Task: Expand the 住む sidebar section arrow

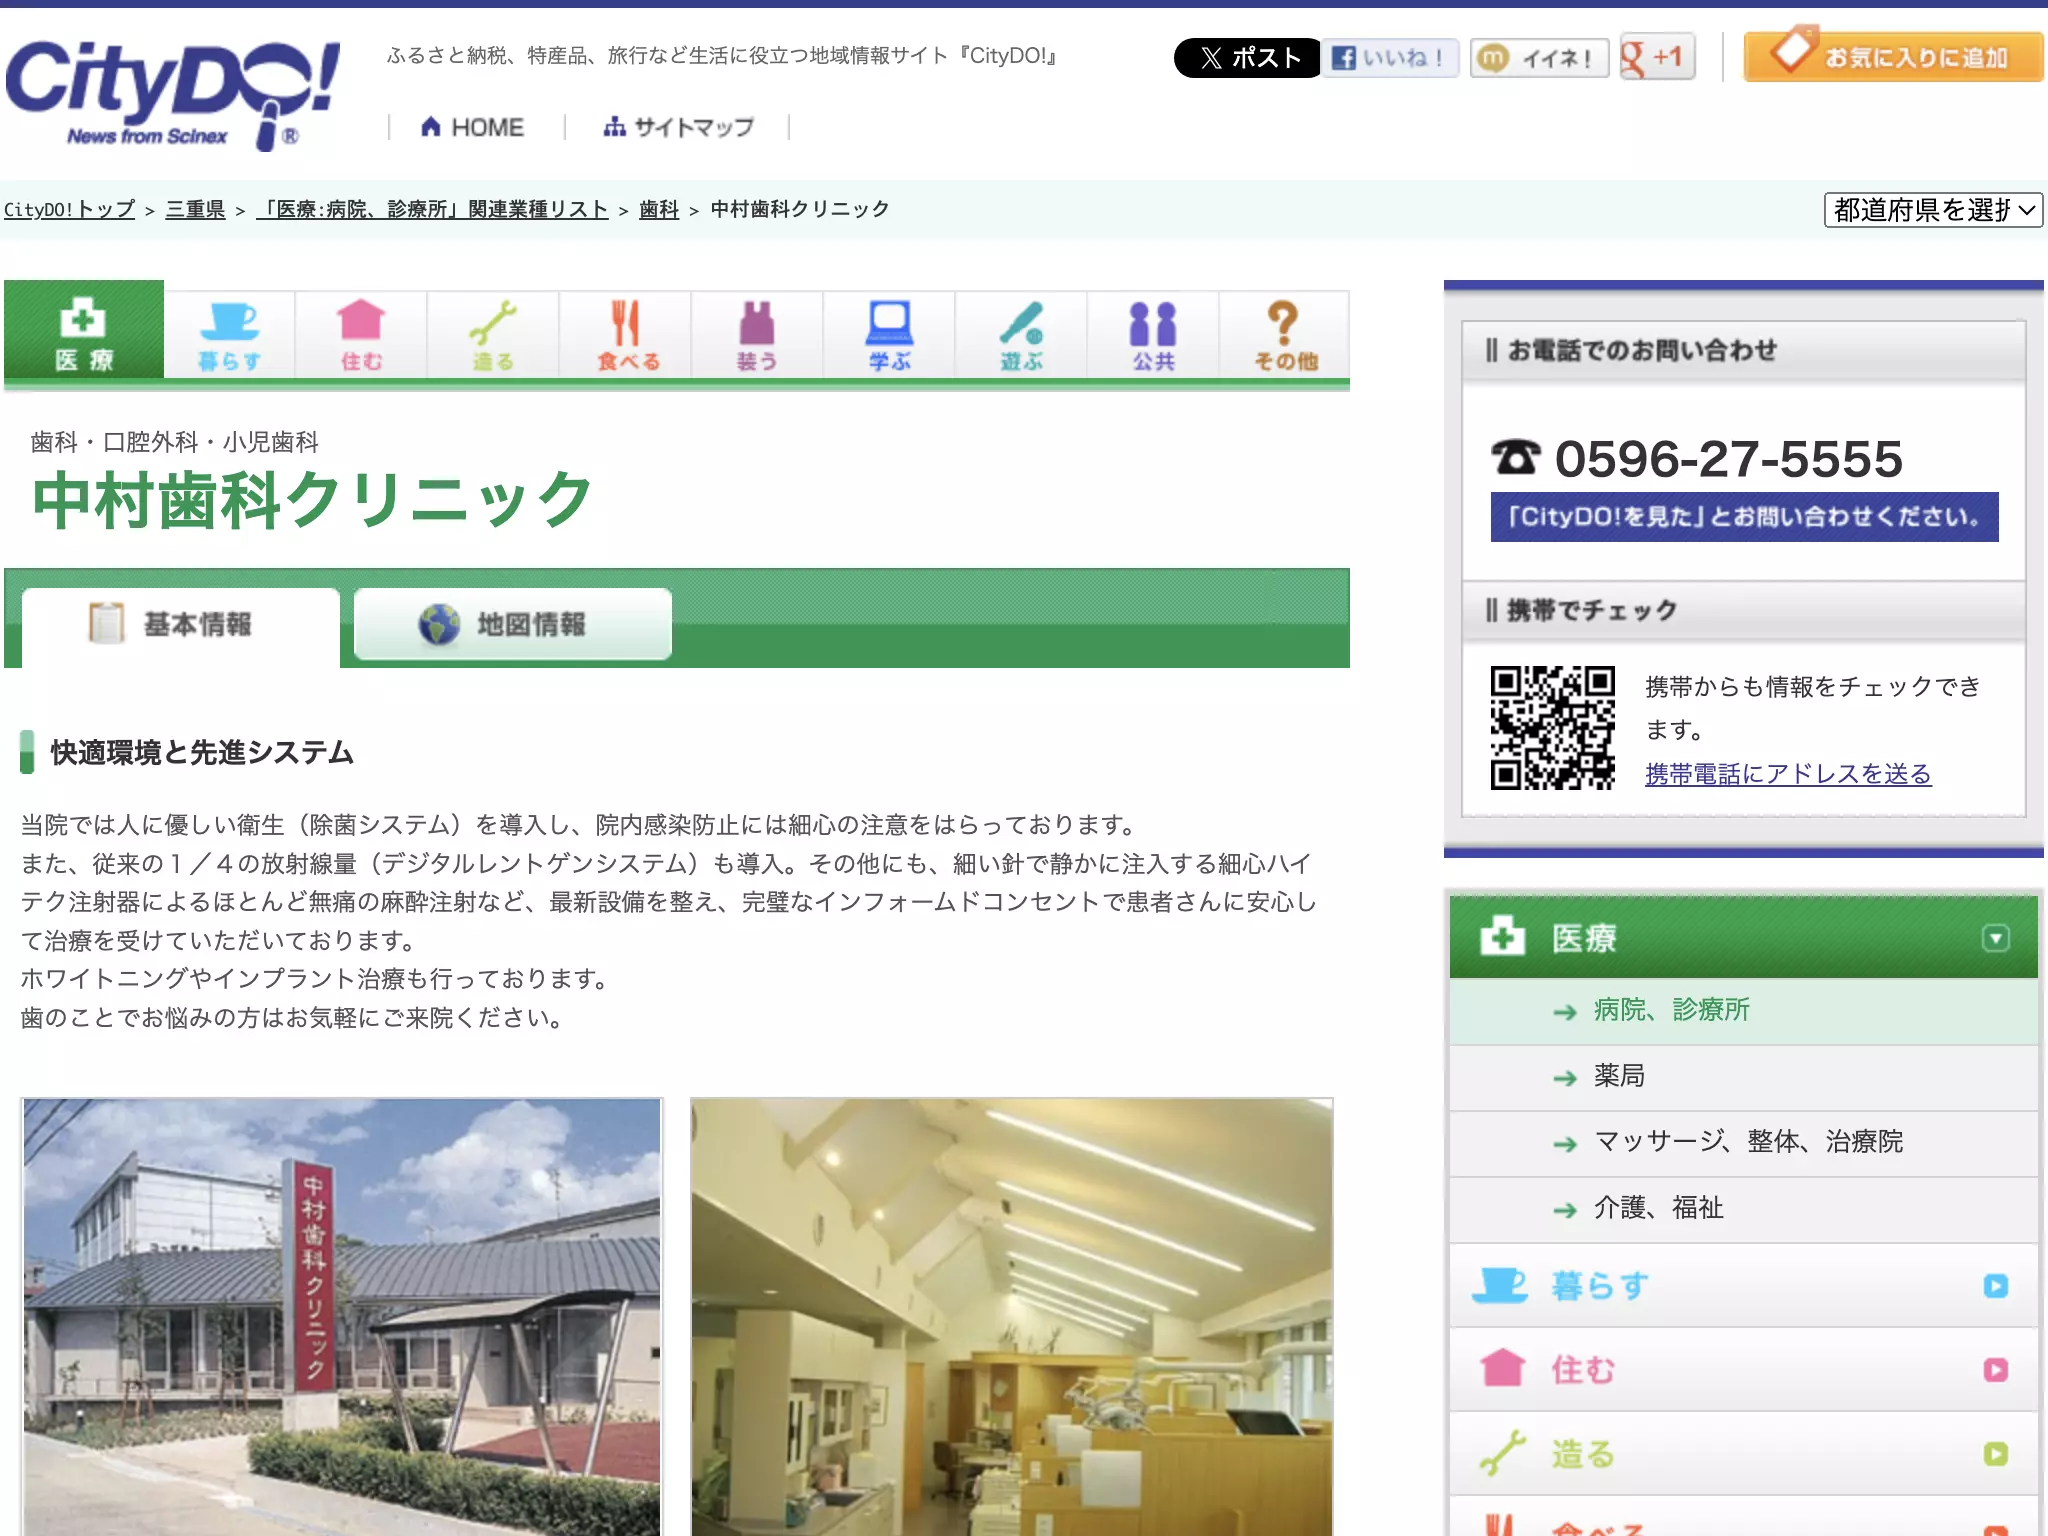Action: pyautogui.click(x=1995, y=1370)
